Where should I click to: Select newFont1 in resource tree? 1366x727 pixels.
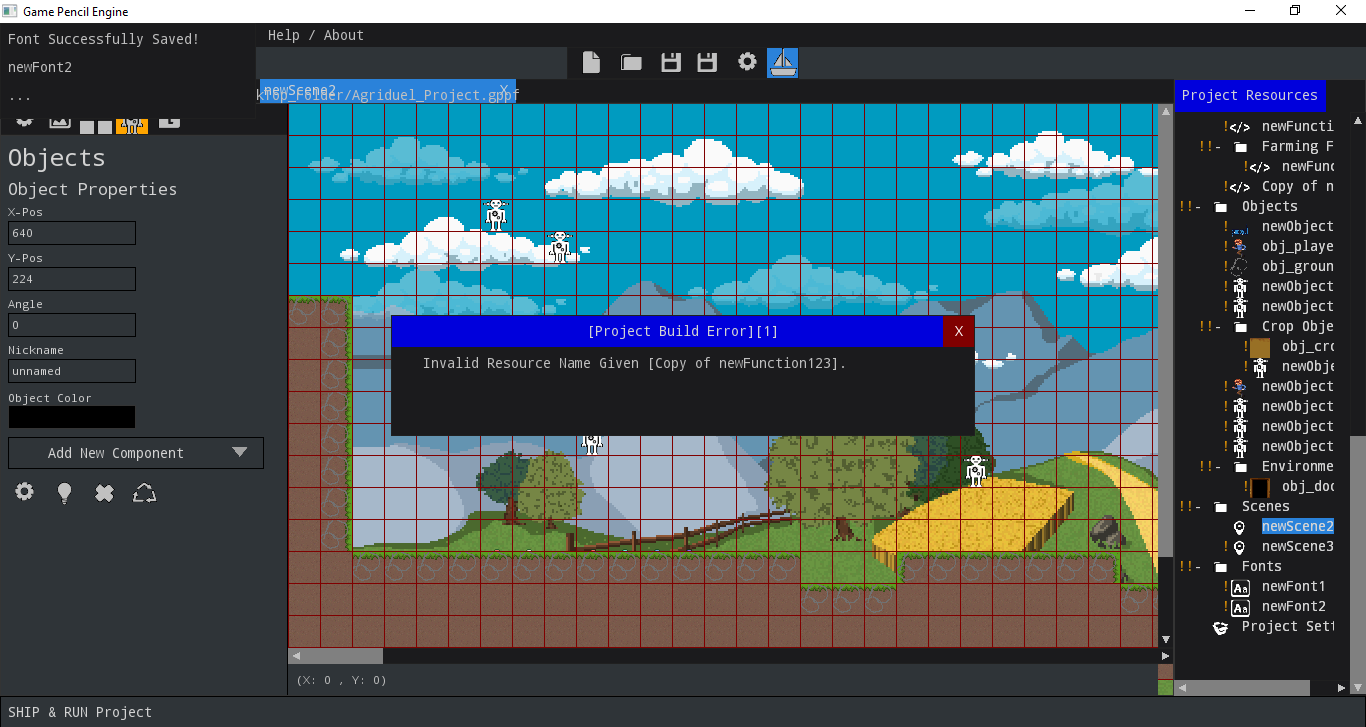1293,587
